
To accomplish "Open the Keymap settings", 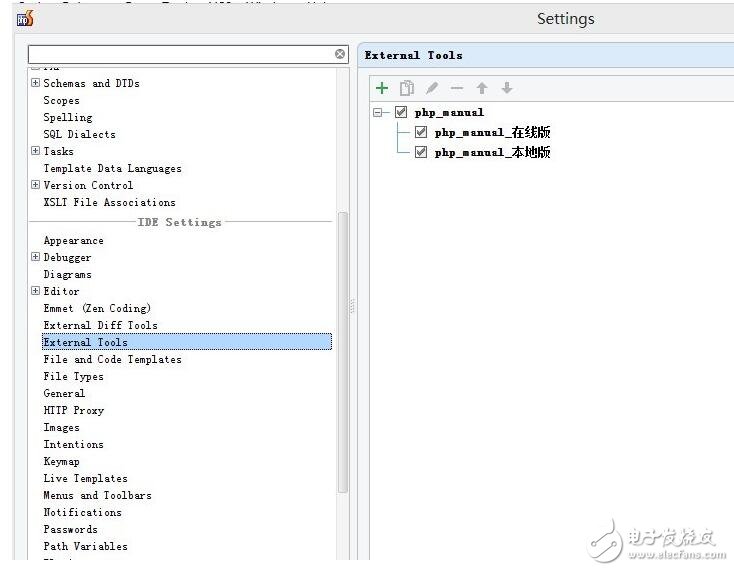I will 61,462.
